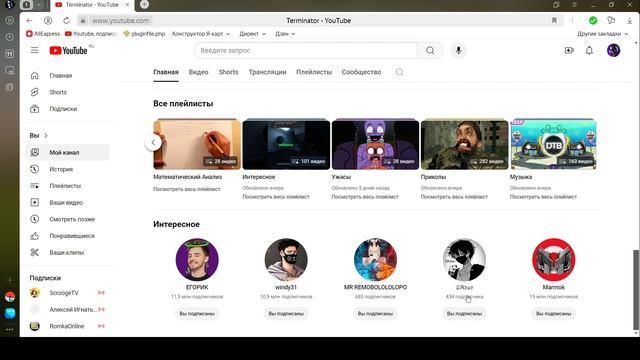Open Ваши клипы in the sidebar
This screenshot has height=360, width=640.
tap(68, 253)
